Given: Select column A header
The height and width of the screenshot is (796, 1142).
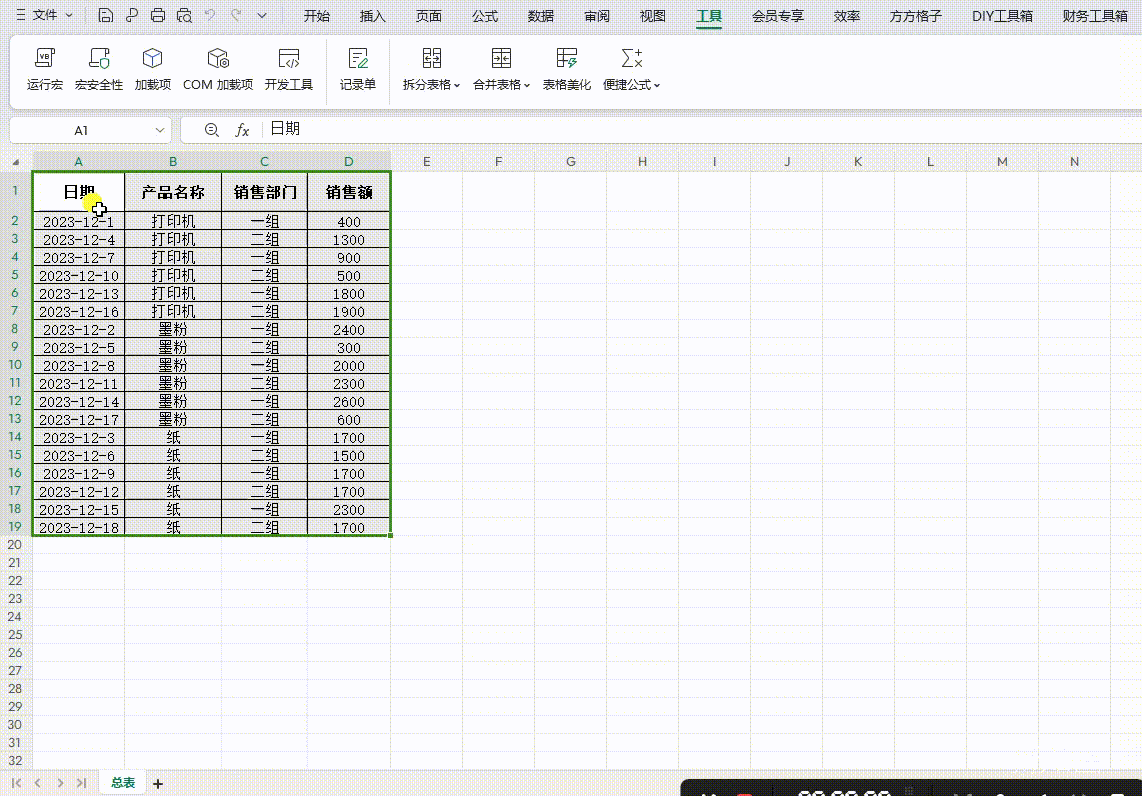Looking at the screenshot, I should (x=79, y=162).
